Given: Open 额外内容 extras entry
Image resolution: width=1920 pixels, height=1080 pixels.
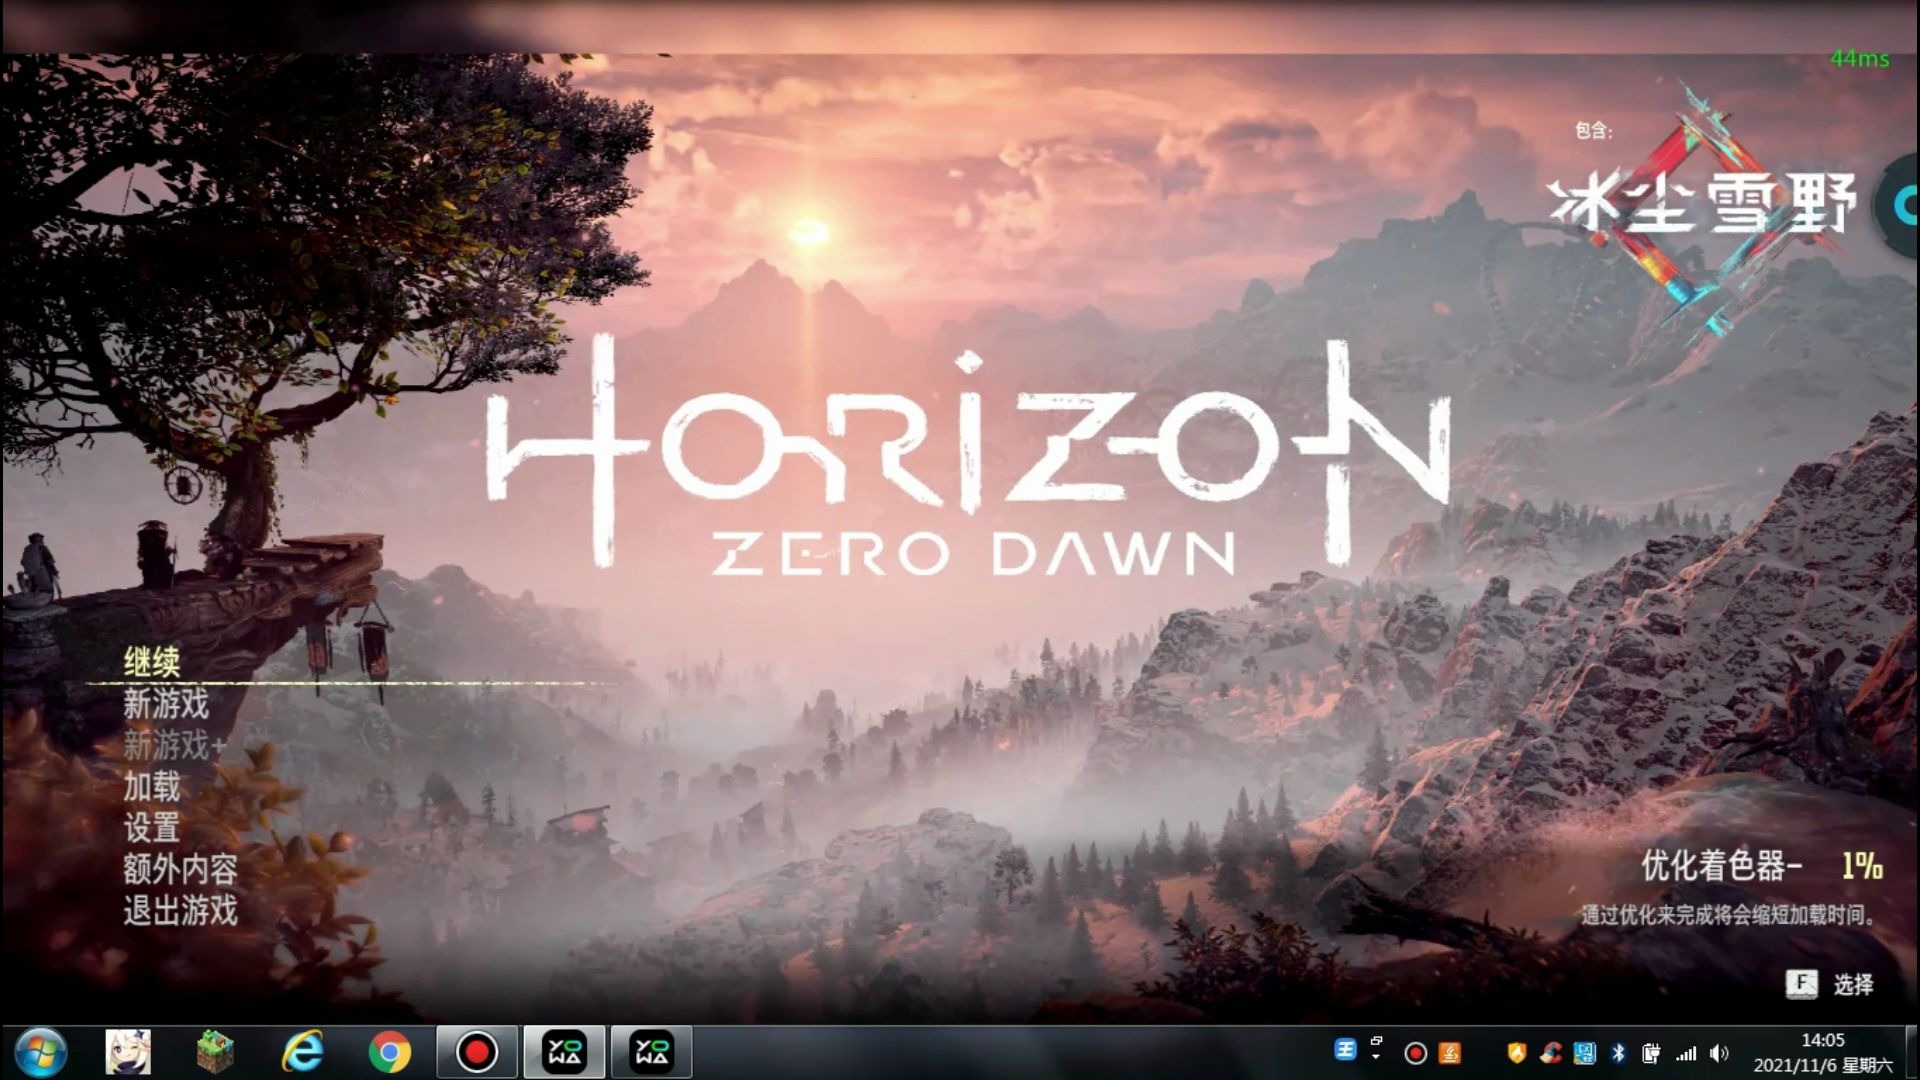Looking at the screenshot, I should click(180, 869).
